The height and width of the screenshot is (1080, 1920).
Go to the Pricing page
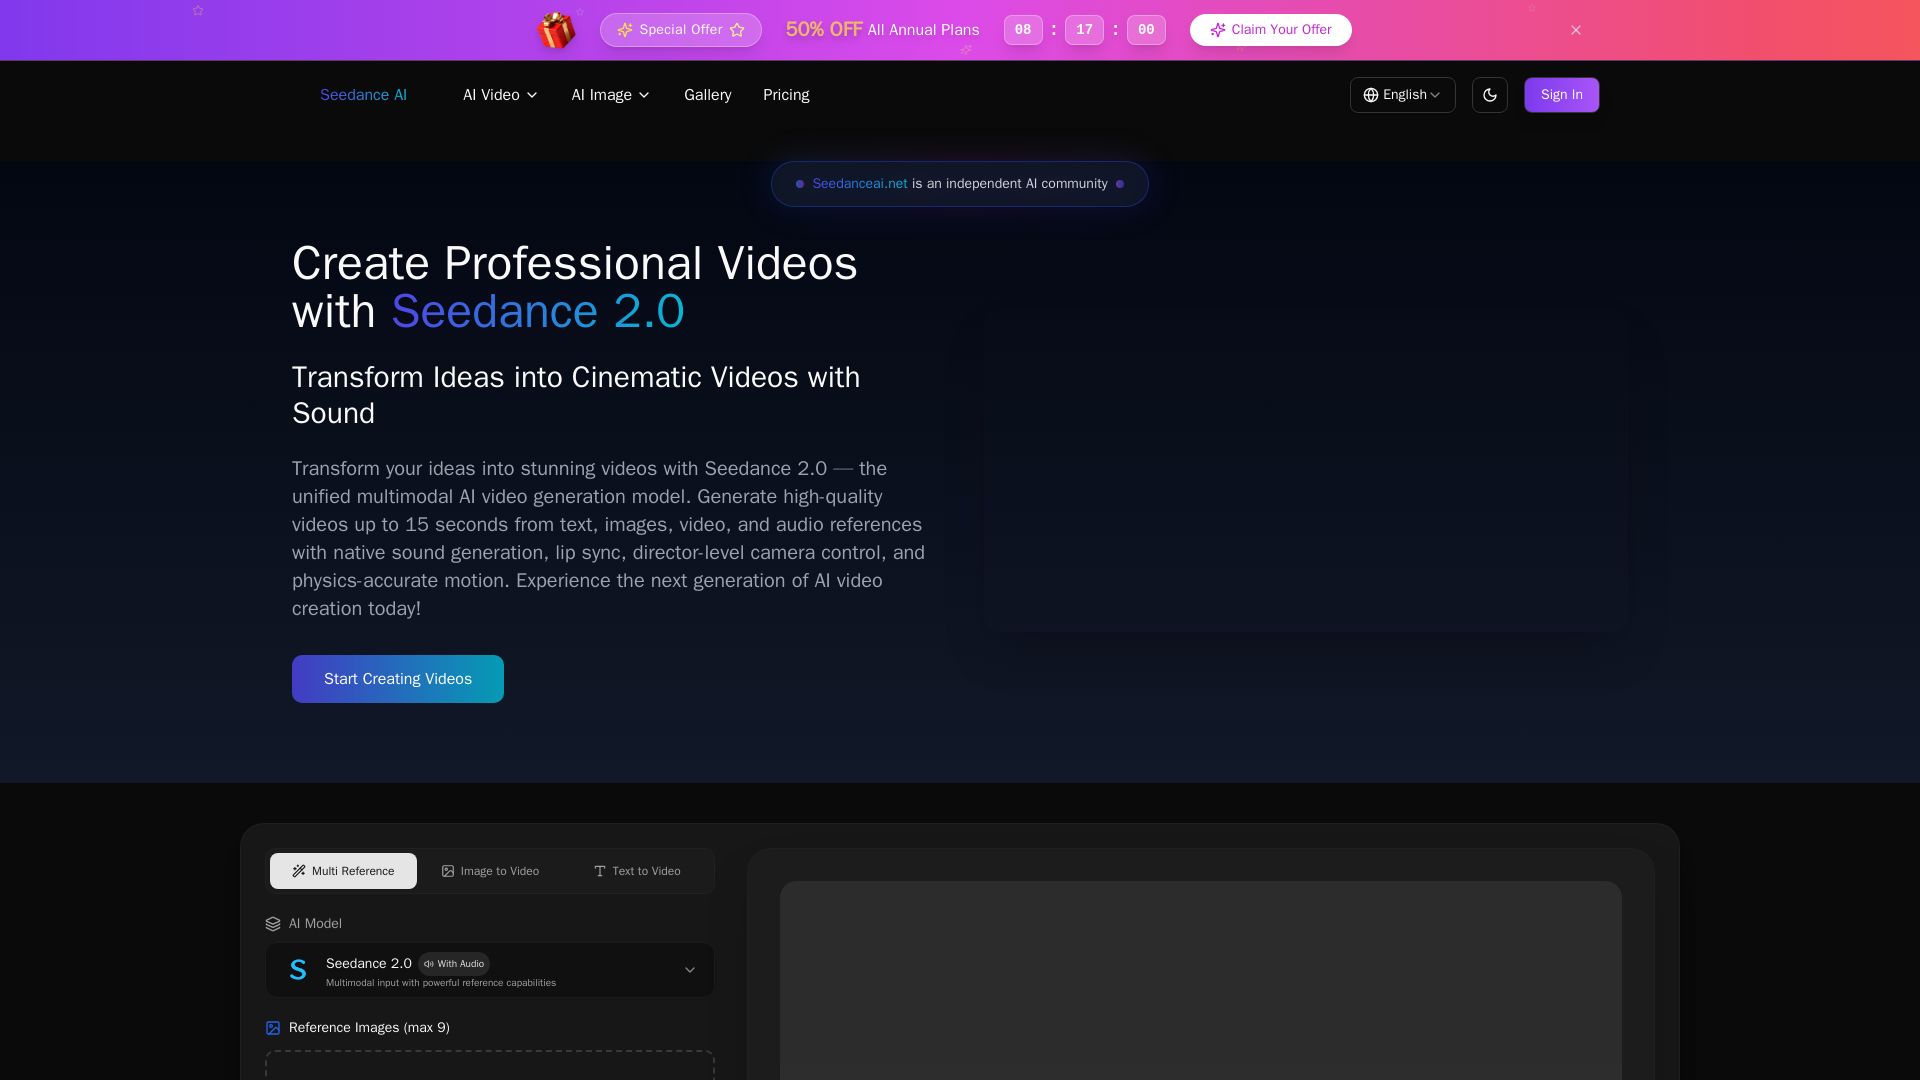786,95
